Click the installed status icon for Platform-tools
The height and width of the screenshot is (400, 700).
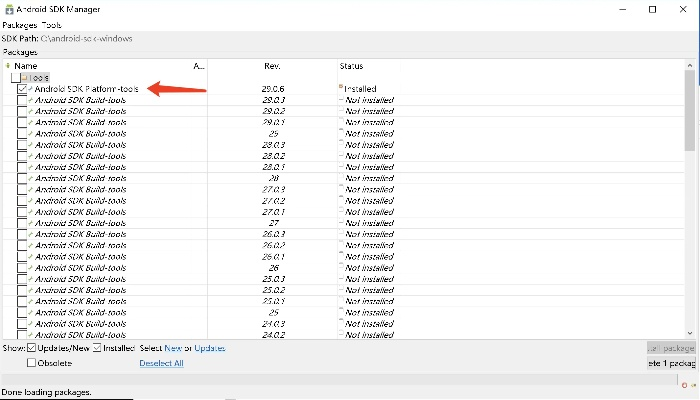point(342,88)
